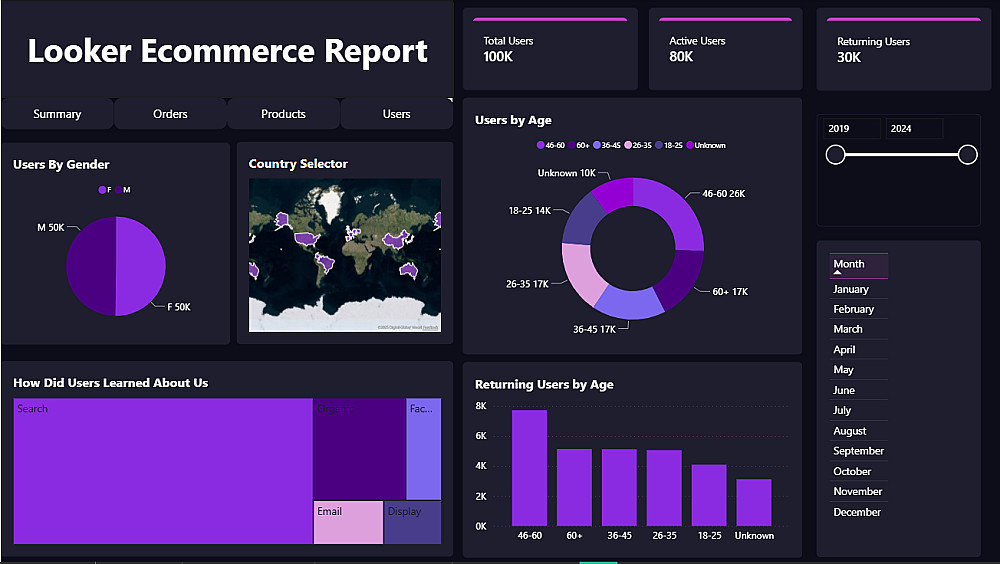Image resolution: width=1000 pixels, height=564 pixels.
Task: Select Australia on the map
Action: pos(408,271)
